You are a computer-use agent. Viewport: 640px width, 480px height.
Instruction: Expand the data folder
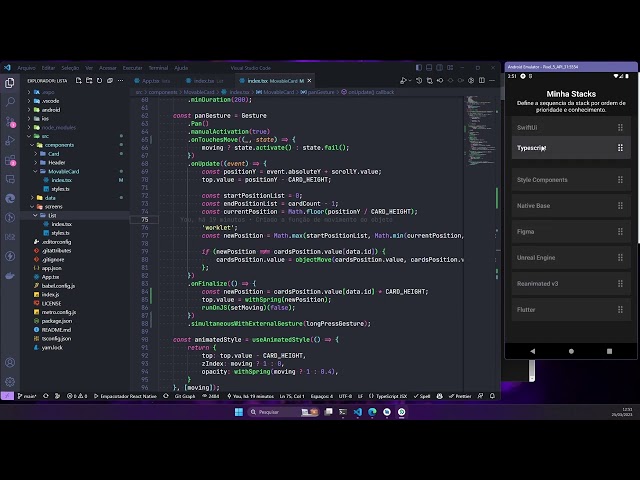[x=50, y=198]
